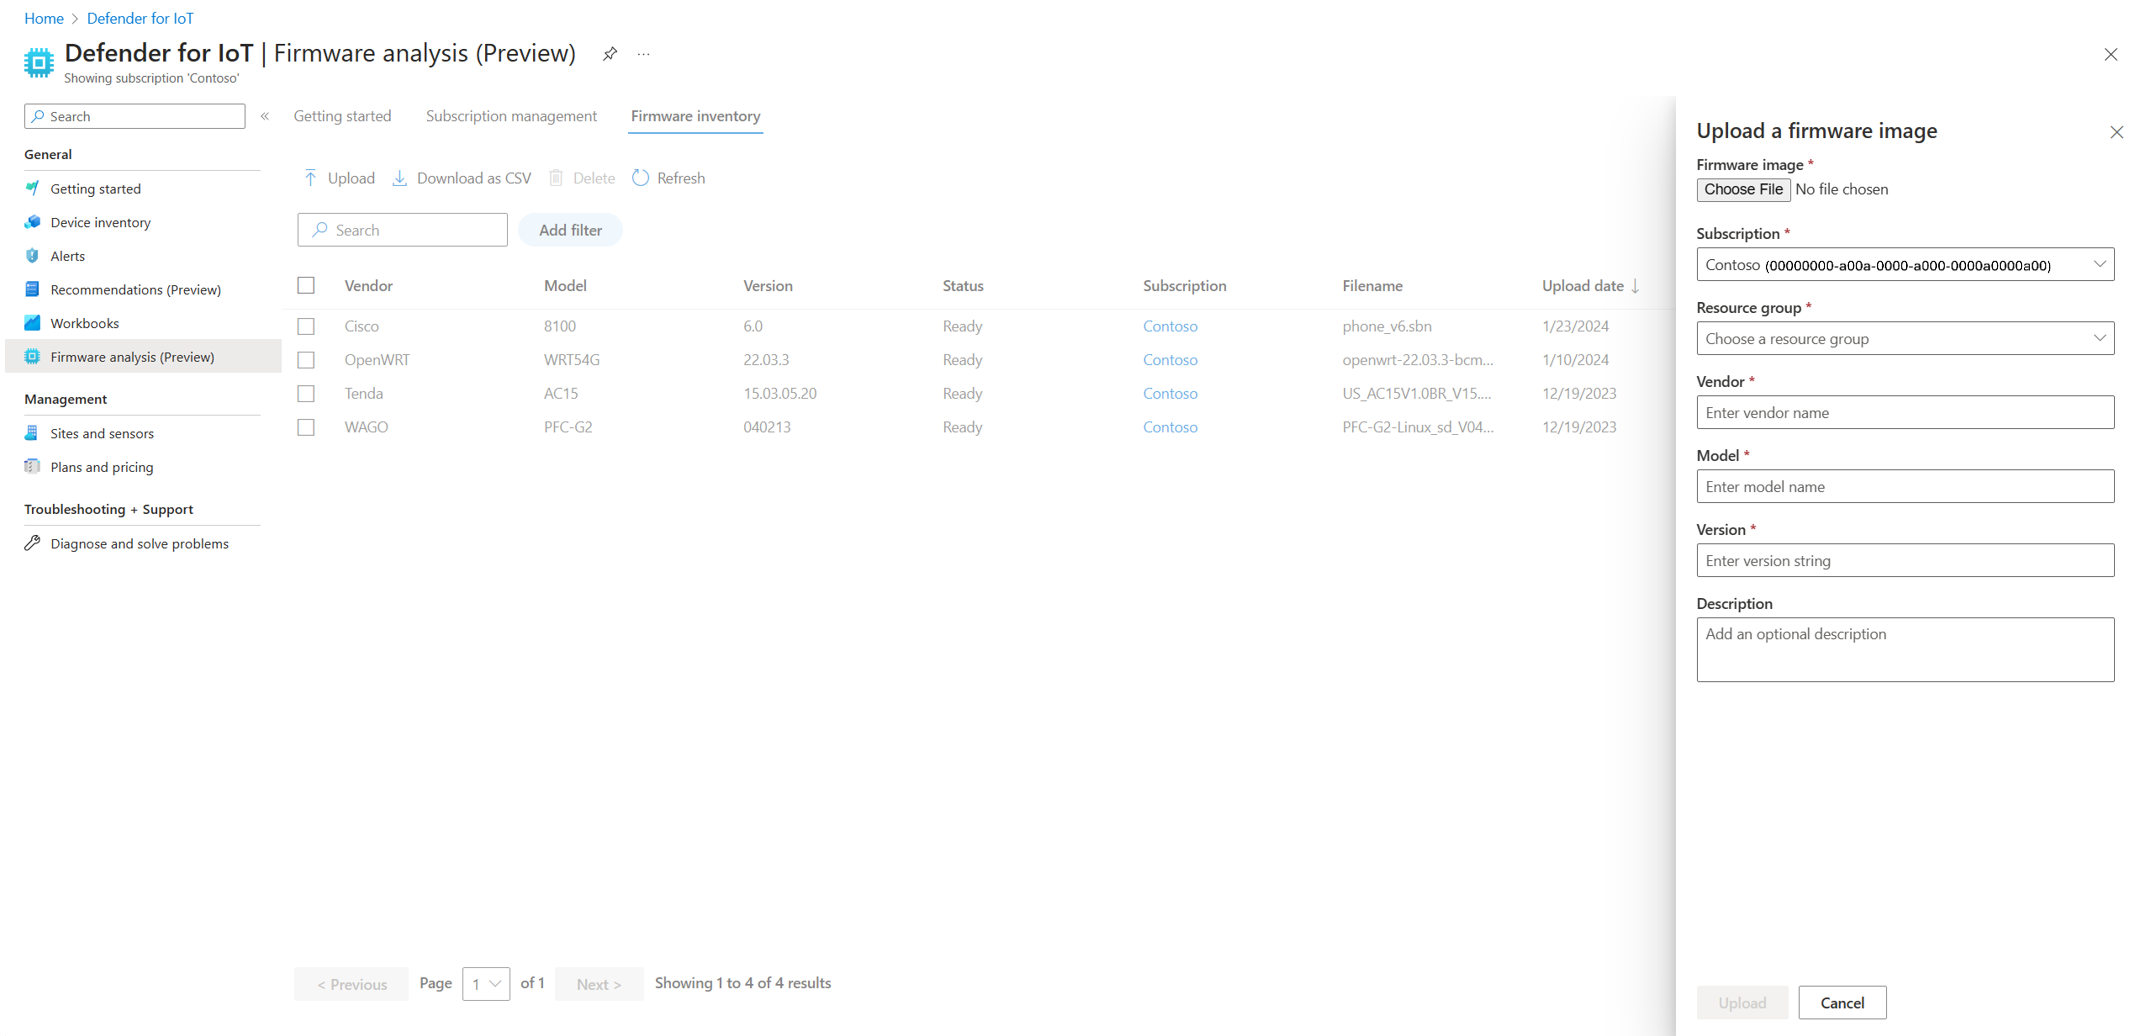Click the Device inventory icon
Image resolution: width=2138 pixels, height=1036 pixels.
click(x=33, y=222)
